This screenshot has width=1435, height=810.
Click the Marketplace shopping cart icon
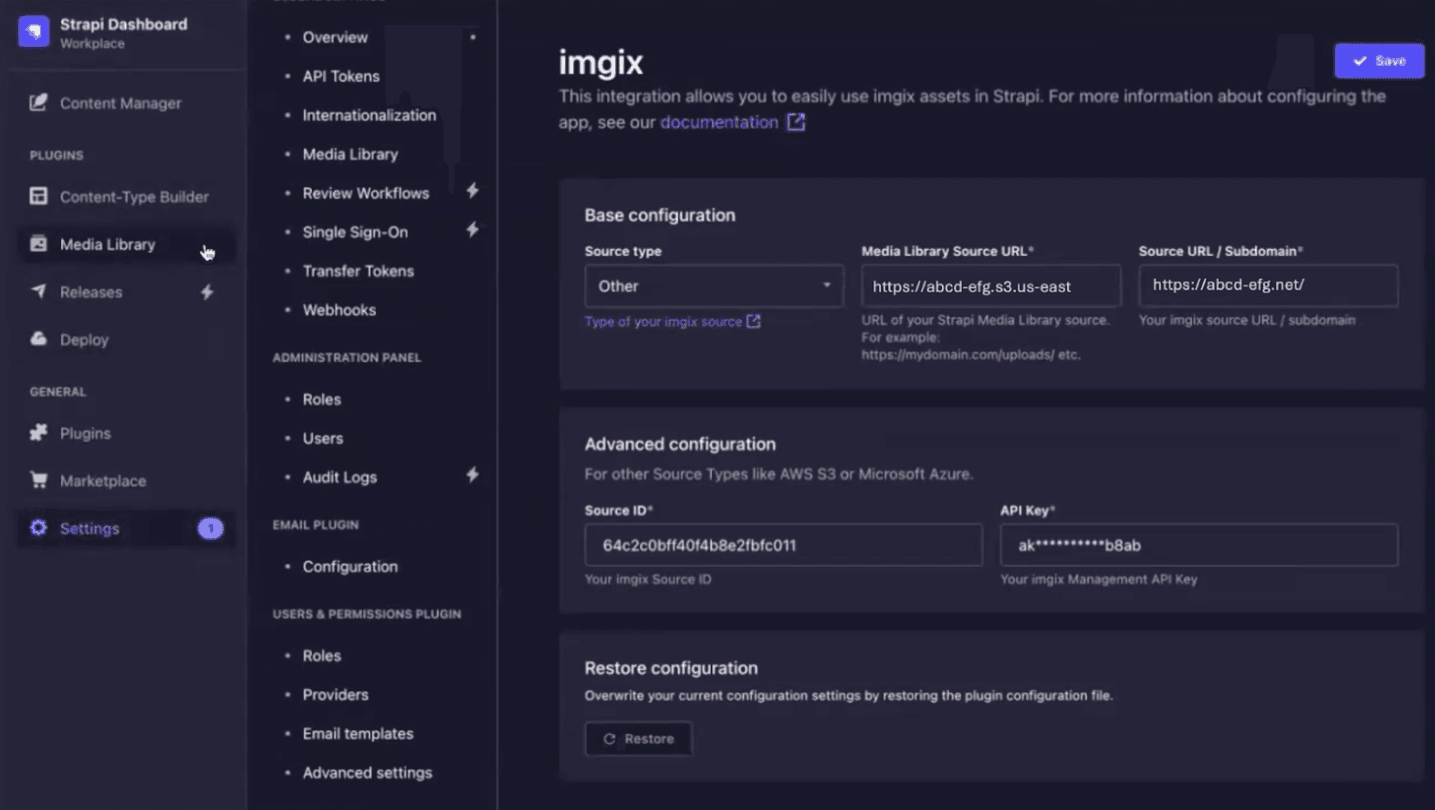(x=38, y=480)
